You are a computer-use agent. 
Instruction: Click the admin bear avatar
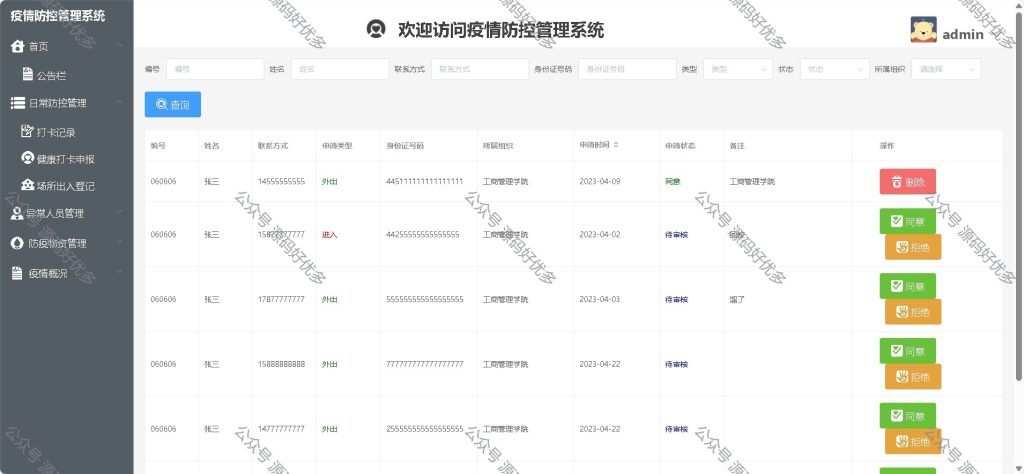[x=923, y=29]
